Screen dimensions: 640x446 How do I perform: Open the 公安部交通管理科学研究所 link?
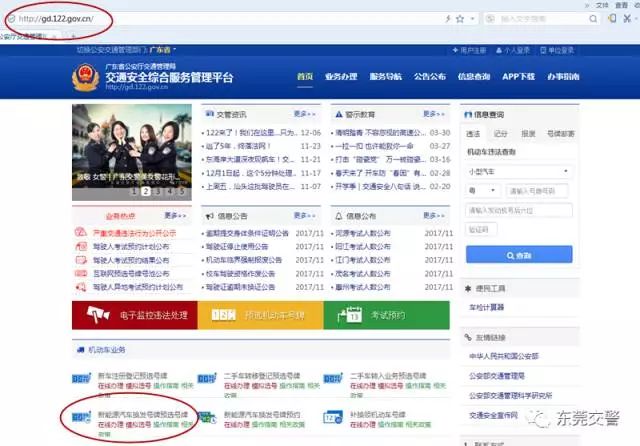pyautogui.click(x=510, y=395)
